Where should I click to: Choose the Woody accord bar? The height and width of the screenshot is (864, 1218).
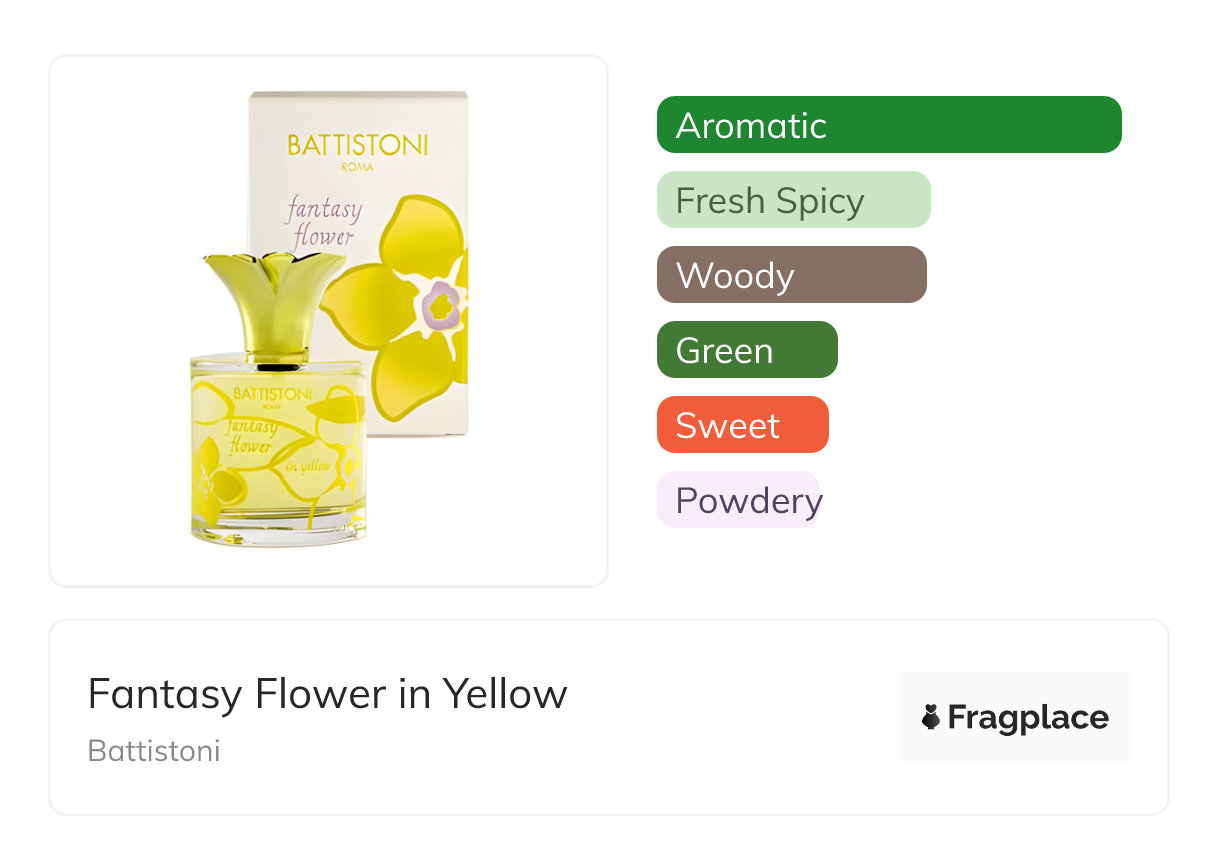click(x=791, y=275)
